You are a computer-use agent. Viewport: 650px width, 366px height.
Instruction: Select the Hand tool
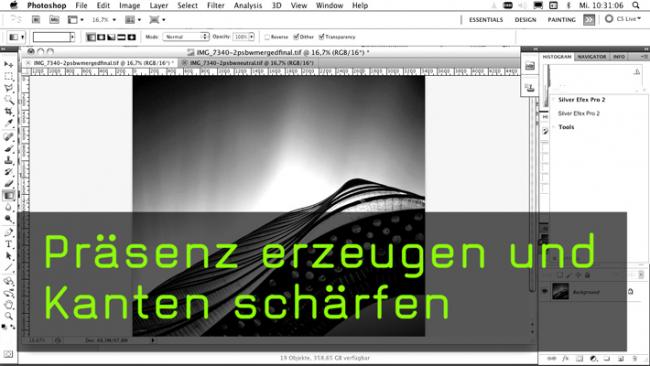point(8,305)
